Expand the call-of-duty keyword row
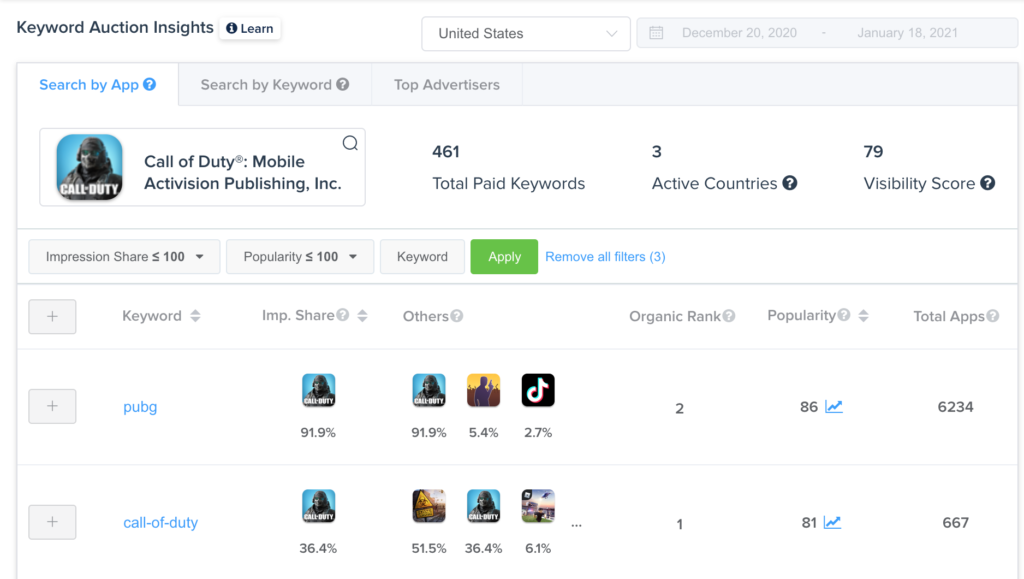 click(x=53, y=522)
